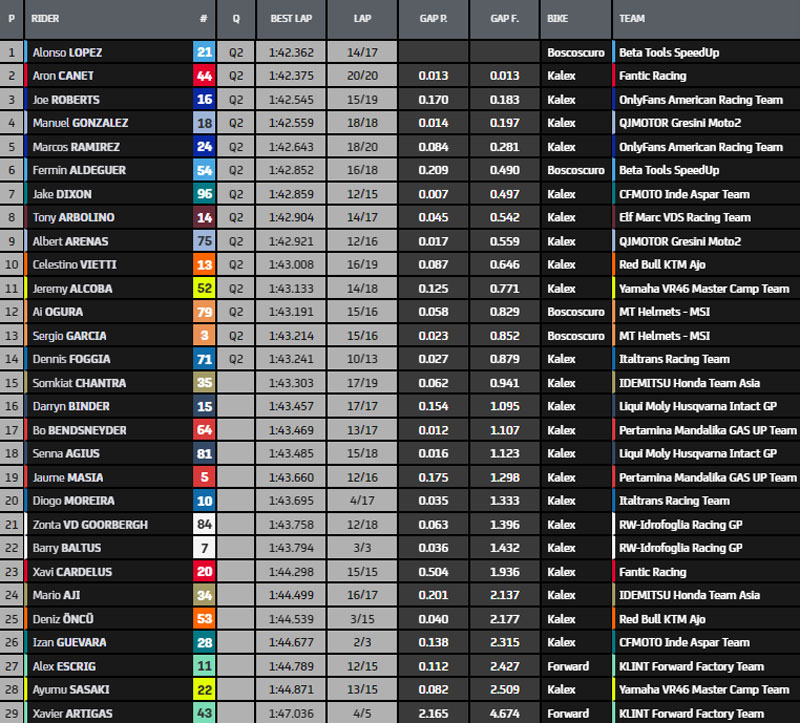This screenshot has width=800, height=723.
Task: Click the BIKE column header
Action: [x=558, y=18]
